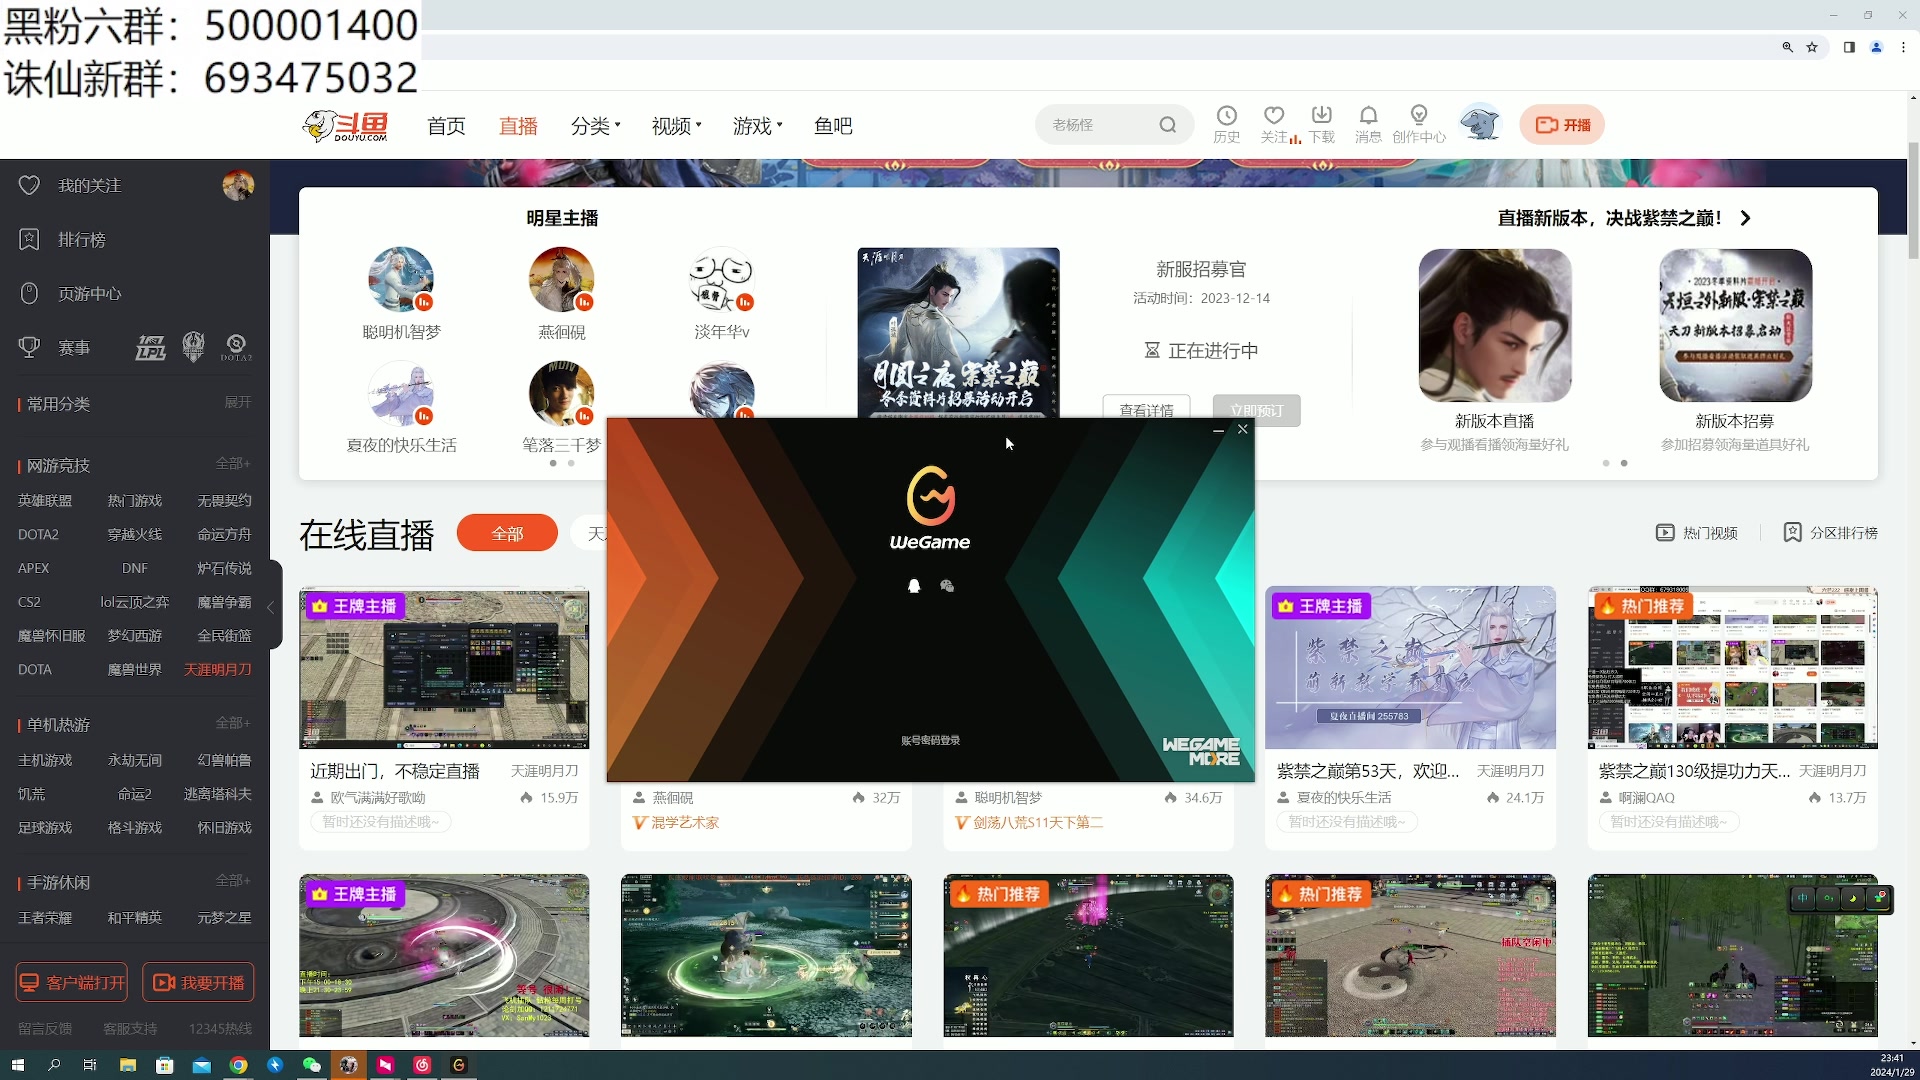
Task: Select the 排行榜 sidebar icon
Action: click(29, 239)
